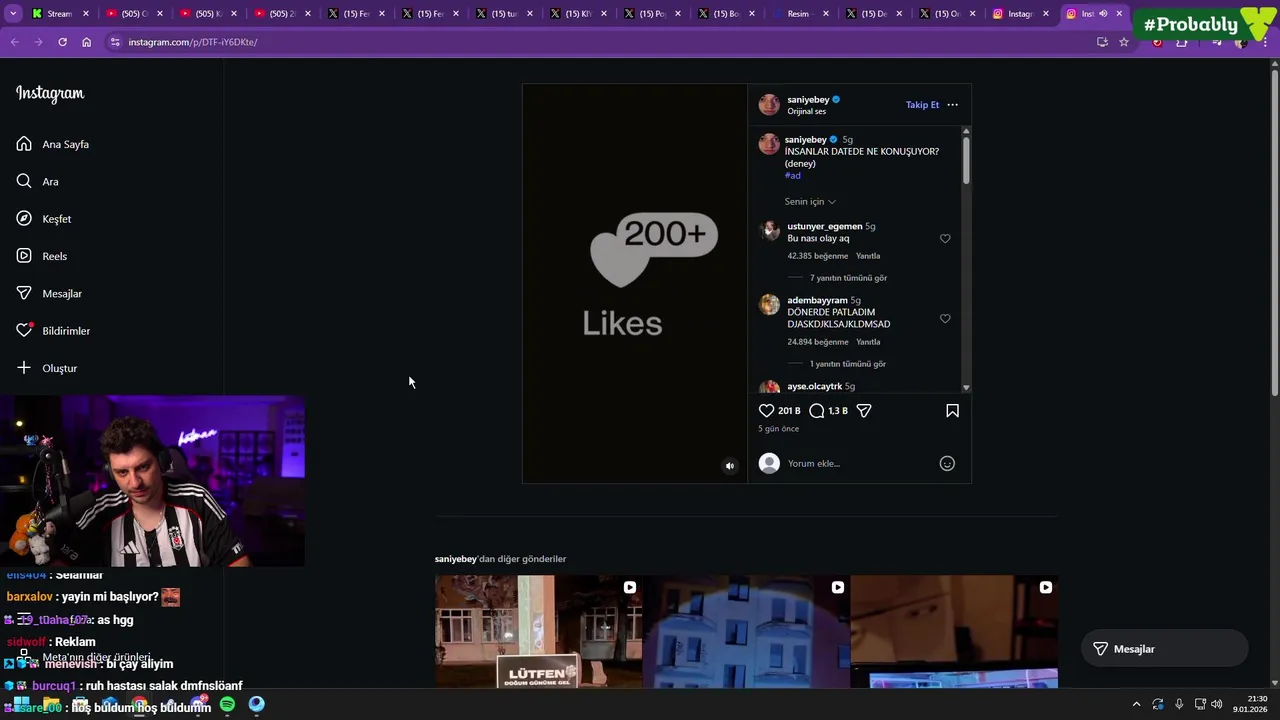Open the first LÜTFEN reel thumbnail

pyautogui.click(x=538, y=632)
